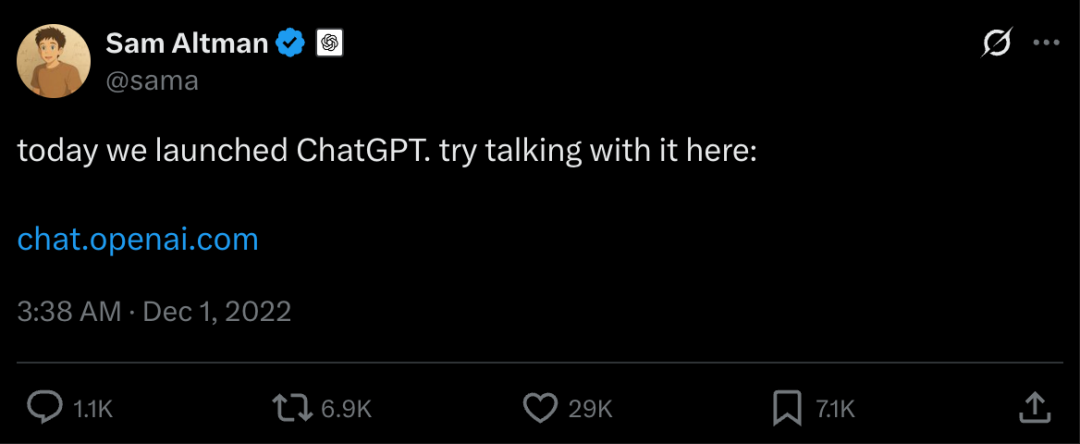
Task: Click the 1.1K reply count
Action: (93, 408)
